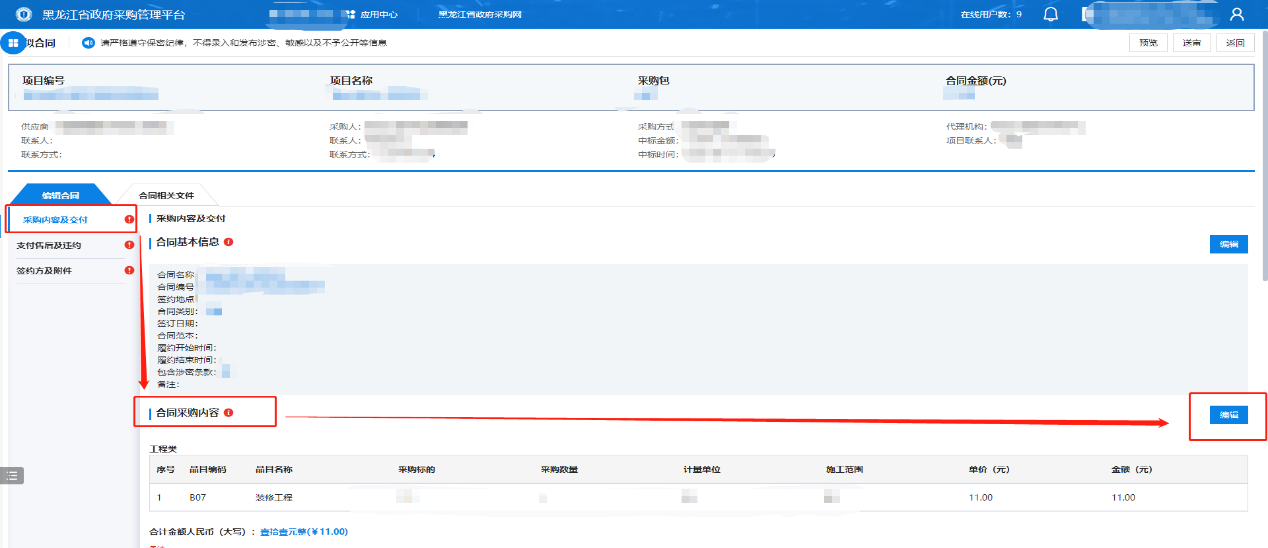1268x548 pixels.
Task: Click alert icon next to 支付售后及违约
Action: click(129, 245)
